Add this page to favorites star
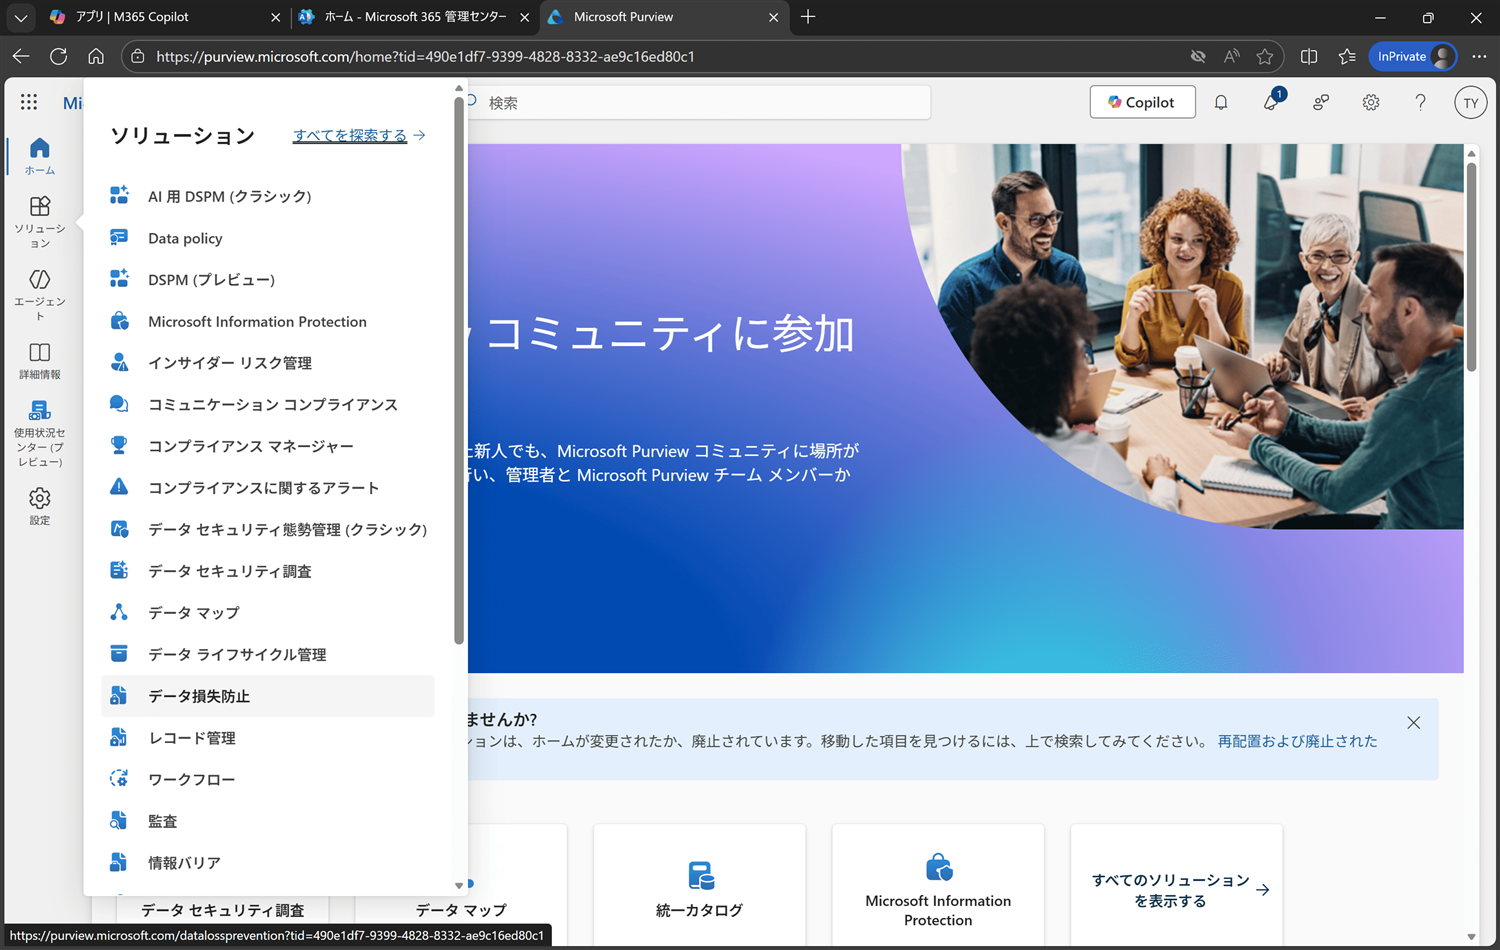The width and height of the screenshot is (1500, 950). (x=1265, y=56)
